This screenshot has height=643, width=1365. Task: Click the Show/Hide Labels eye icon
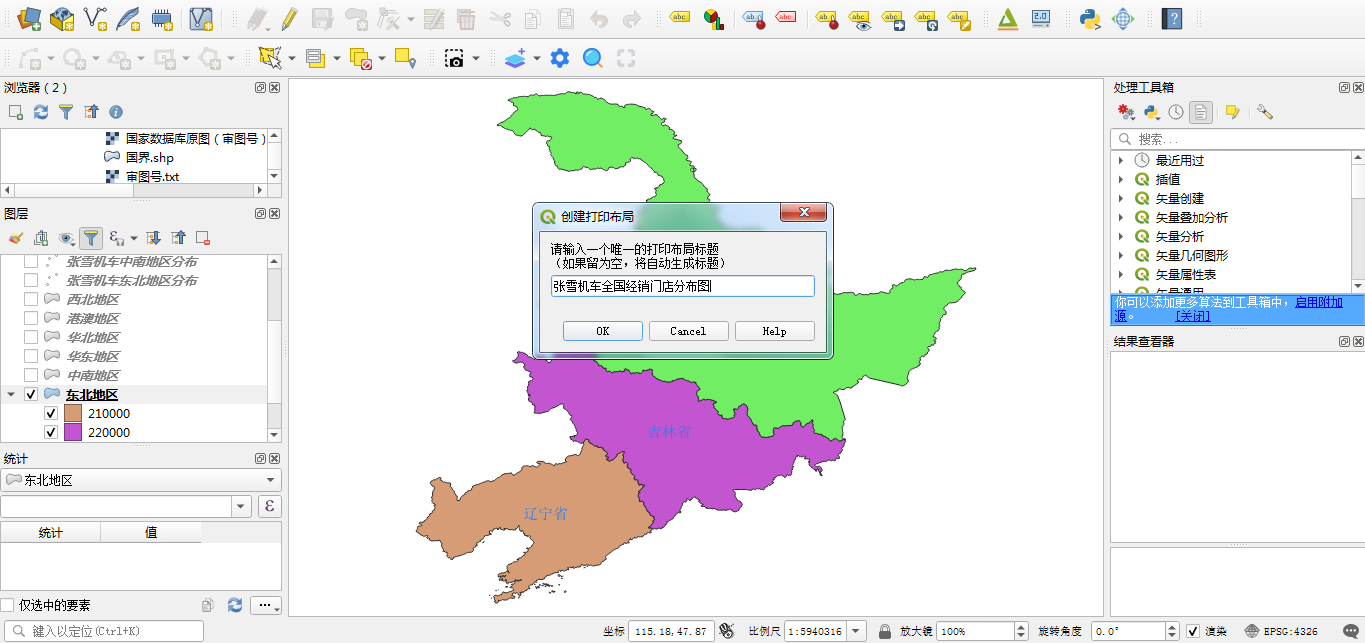click(x=859, y=18)
